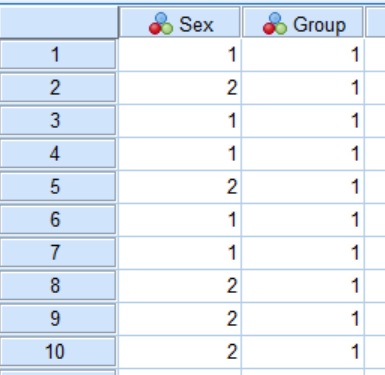The height and width of the screenshot is (375, 385).
Task: Click the Sex cell in row 2
Action: pos(180,87)
